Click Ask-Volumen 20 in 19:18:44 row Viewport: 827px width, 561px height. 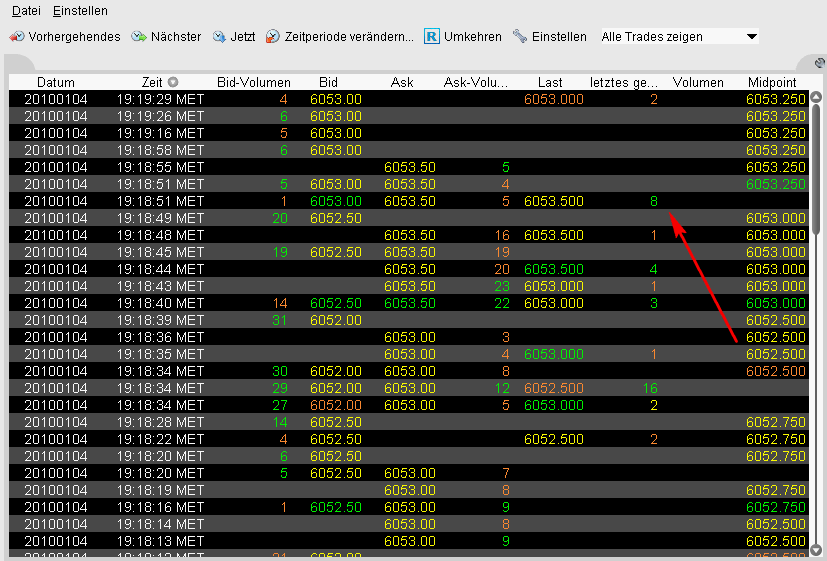(502, 269)
